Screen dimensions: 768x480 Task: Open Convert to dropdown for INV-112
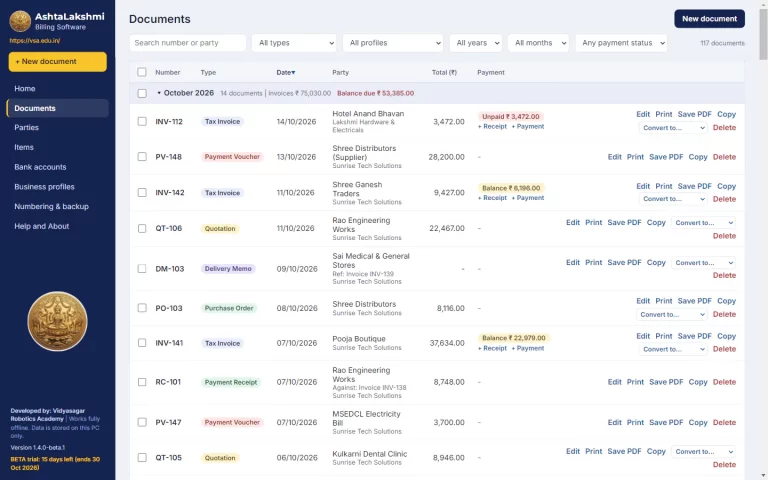click(x=673, y=128)
